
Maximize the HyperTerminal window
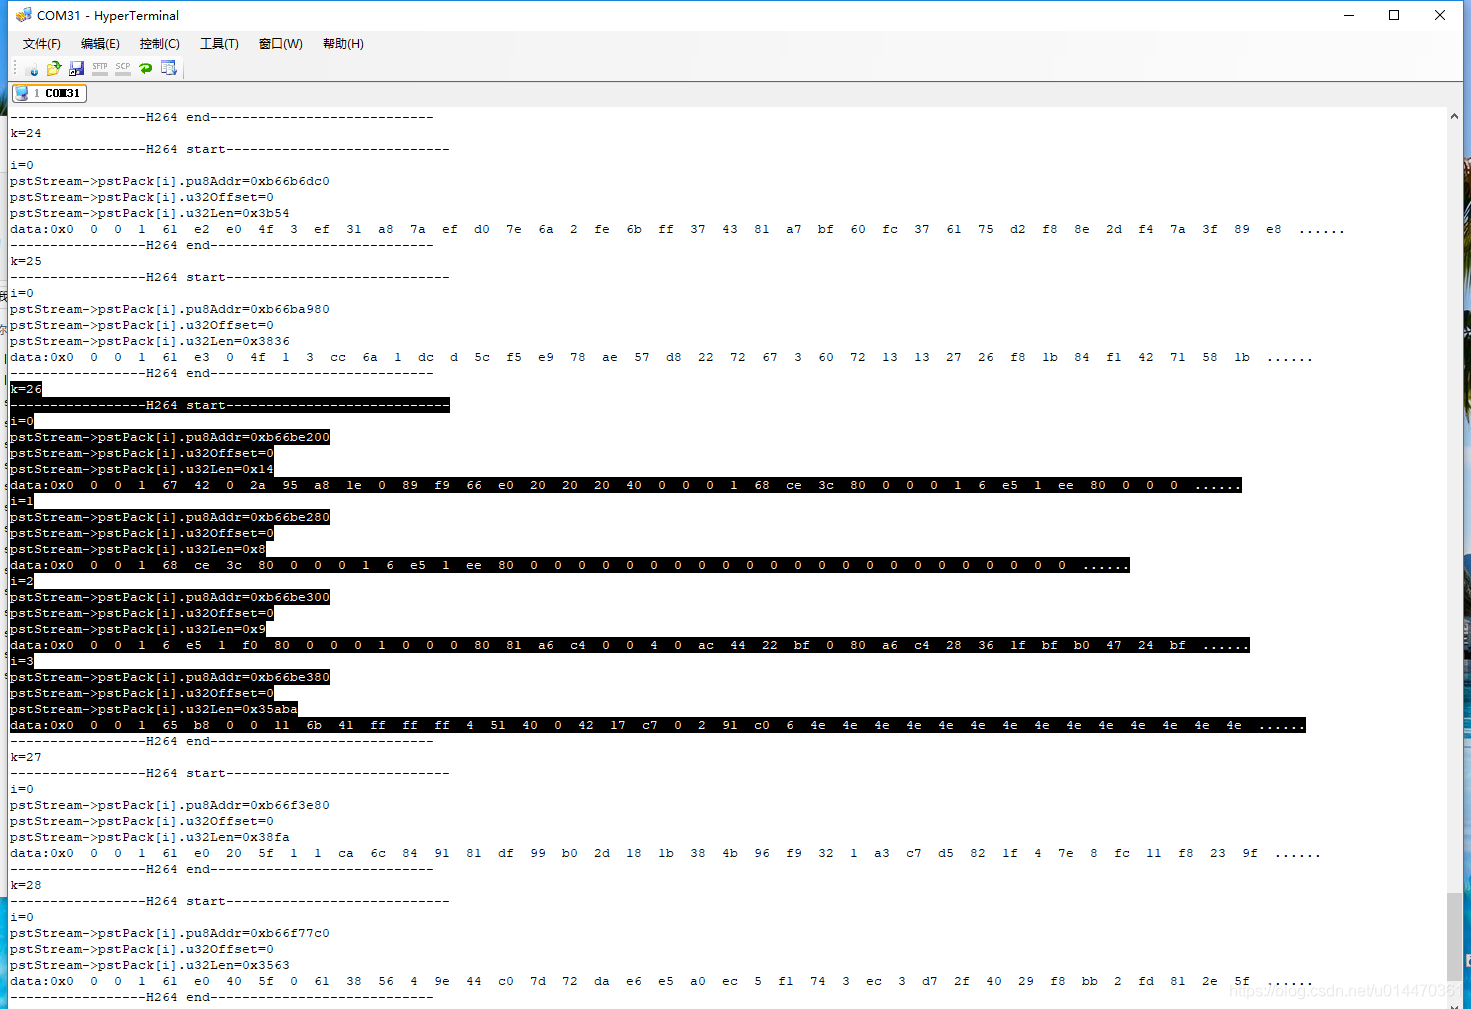click(1394, 15)
